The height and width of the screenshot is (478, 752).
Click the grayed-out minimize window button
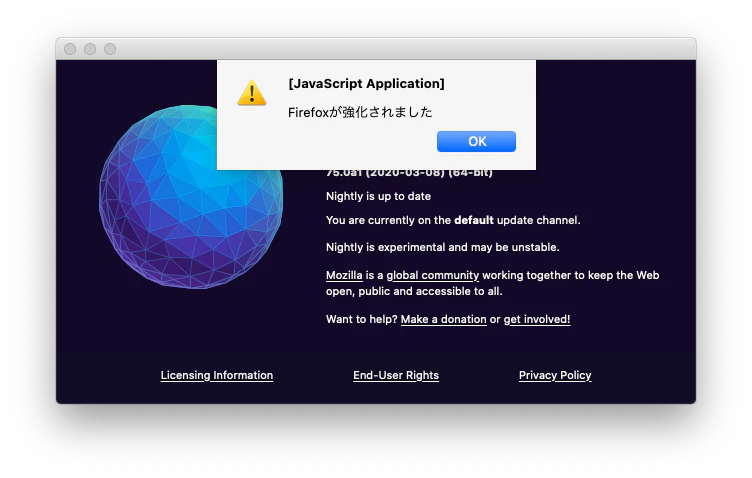tap(90, 49)
